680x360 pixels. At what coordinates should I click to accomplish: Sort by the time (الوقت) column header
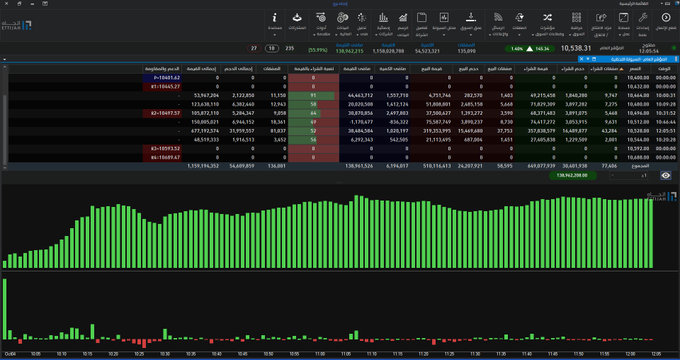tap(664, 69)
